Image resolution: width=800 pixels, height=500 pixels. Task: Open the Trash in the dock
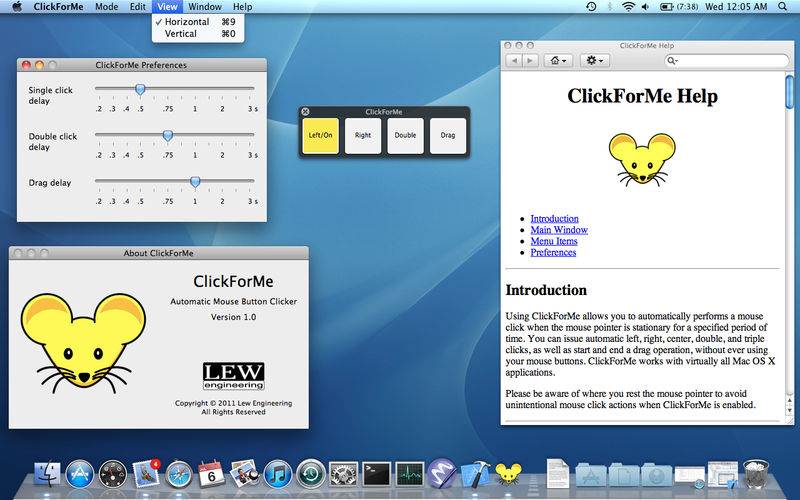click(x=756, y=474)
